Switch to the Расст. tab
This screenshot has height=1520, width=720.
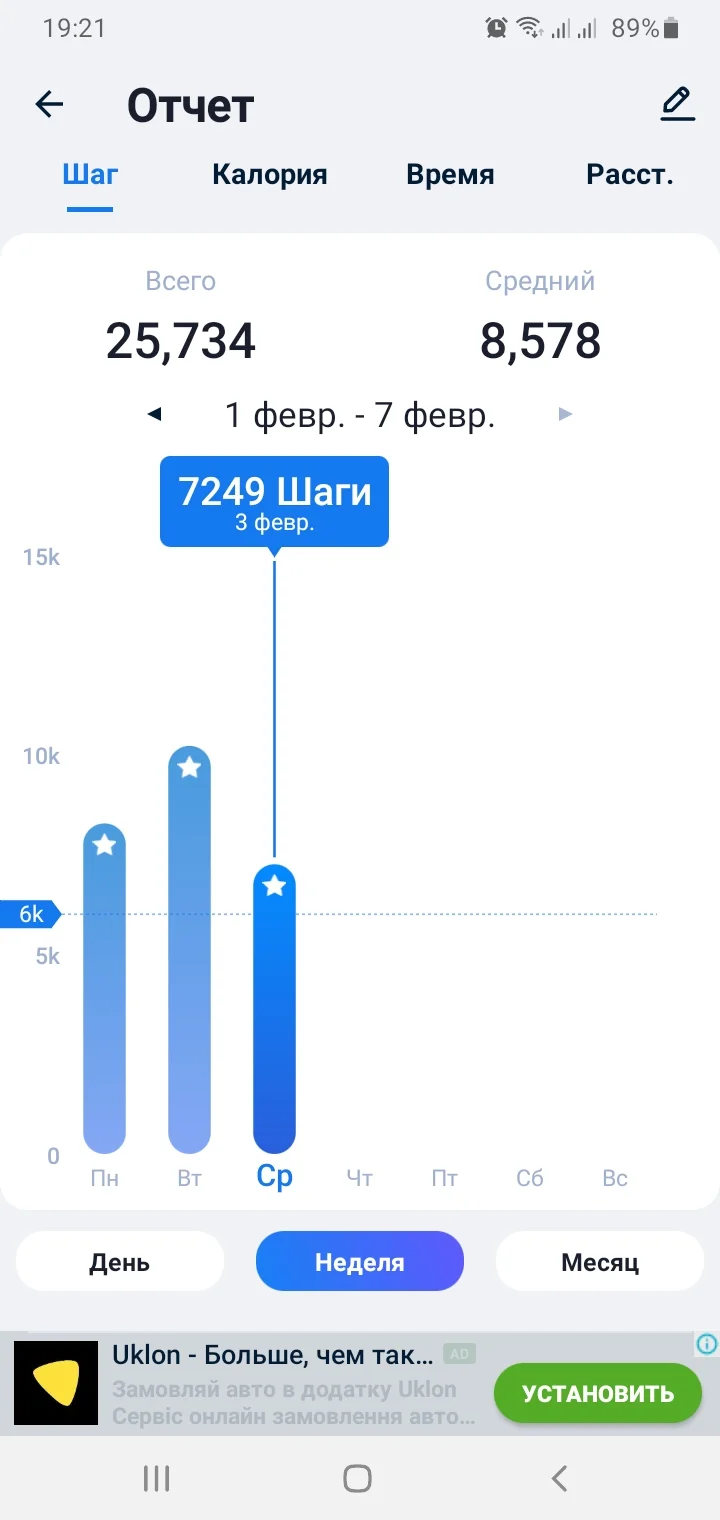[631, 174]
